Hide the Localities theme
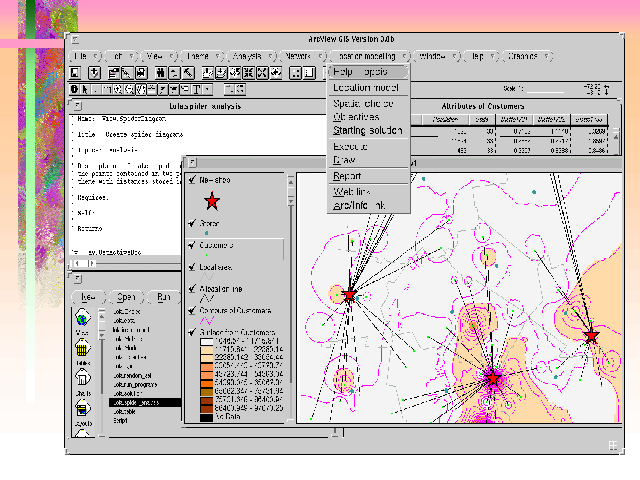 [x=192, y=267]
